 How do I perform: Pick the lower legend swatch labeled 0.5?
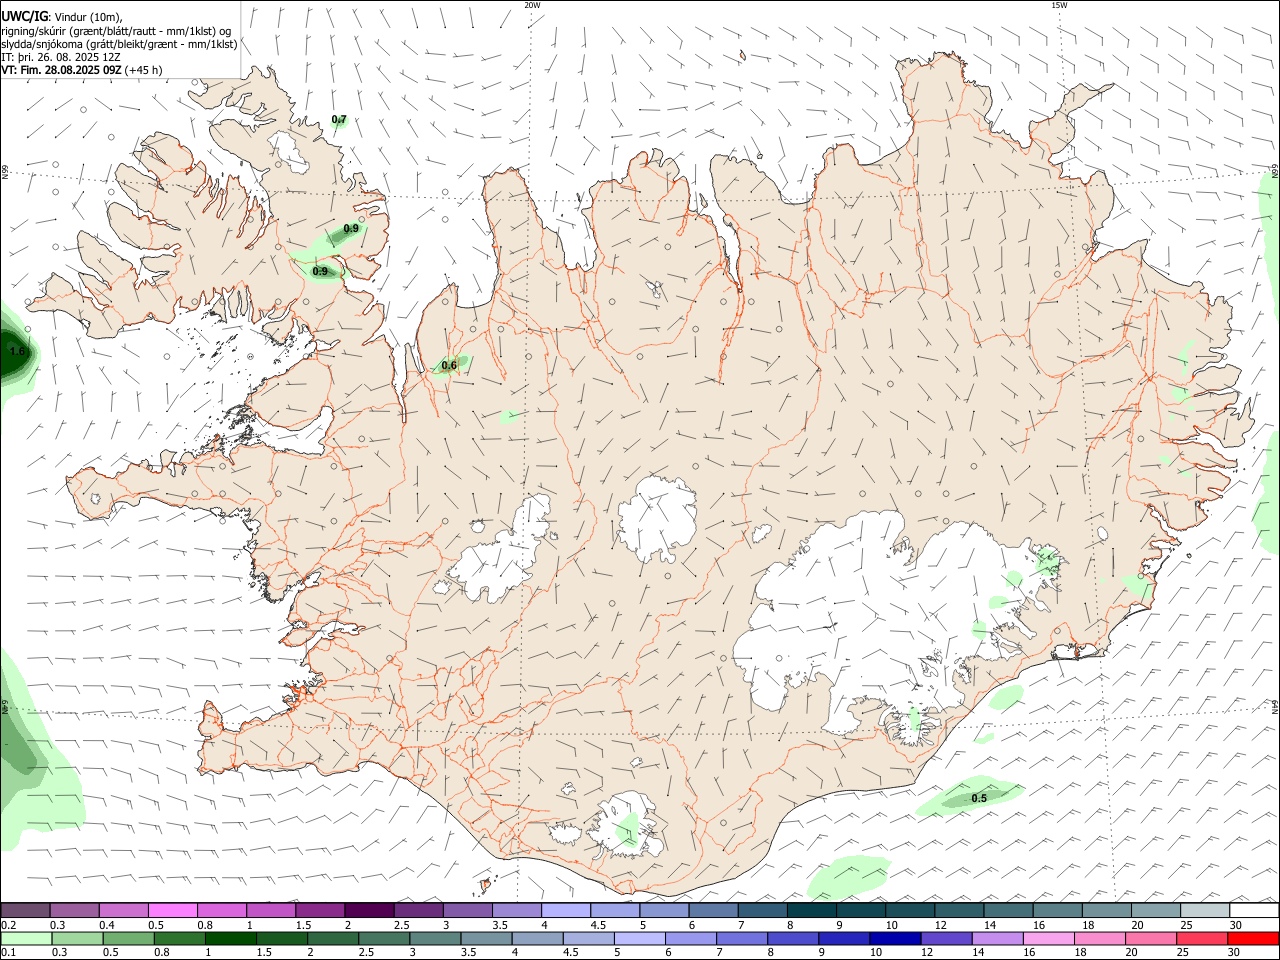click(x=128, y=938)
